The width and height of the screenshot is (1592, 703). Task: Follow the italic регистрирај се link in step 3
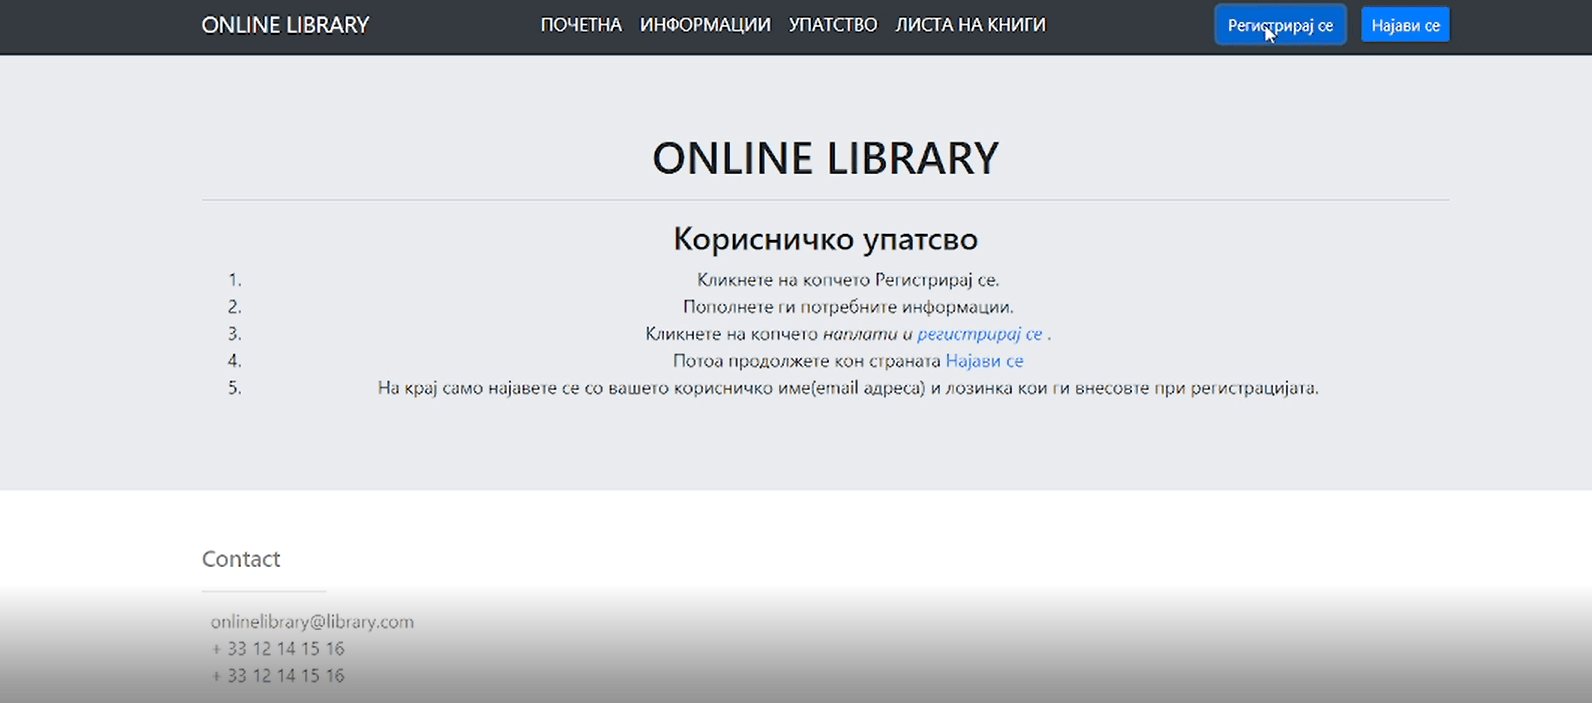coord(979,334)
